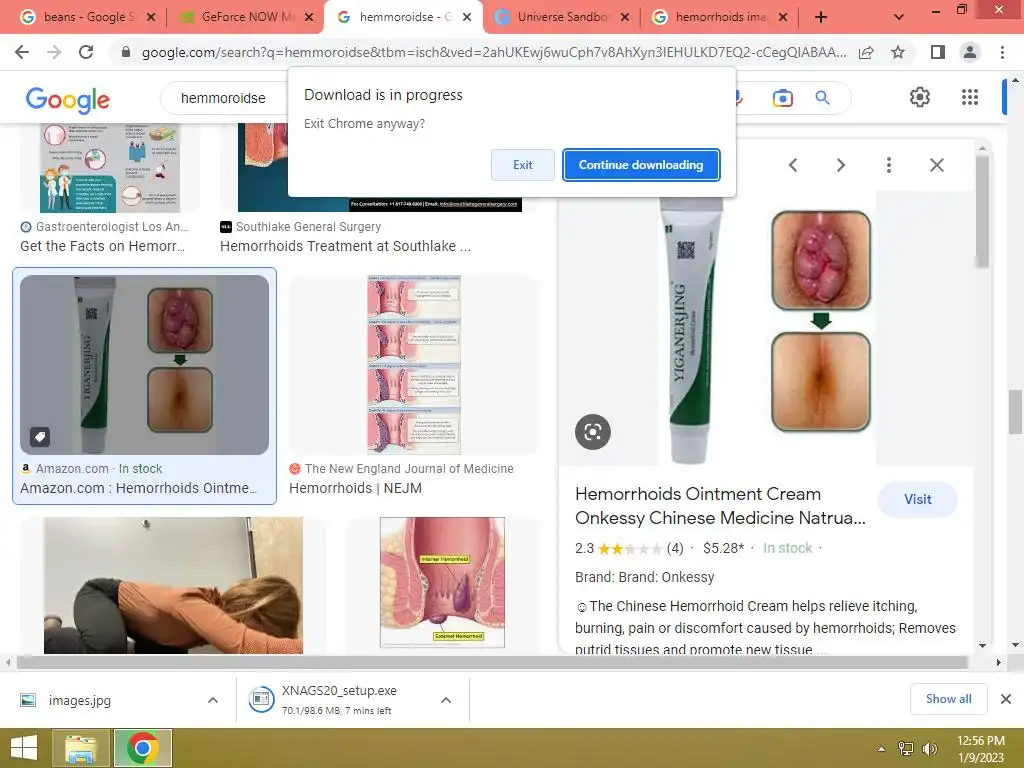Image resolution: width=1024 pixels, height=768 pixels.
Task: Expand options for images.jpg download
Action: tap(213, 700)
